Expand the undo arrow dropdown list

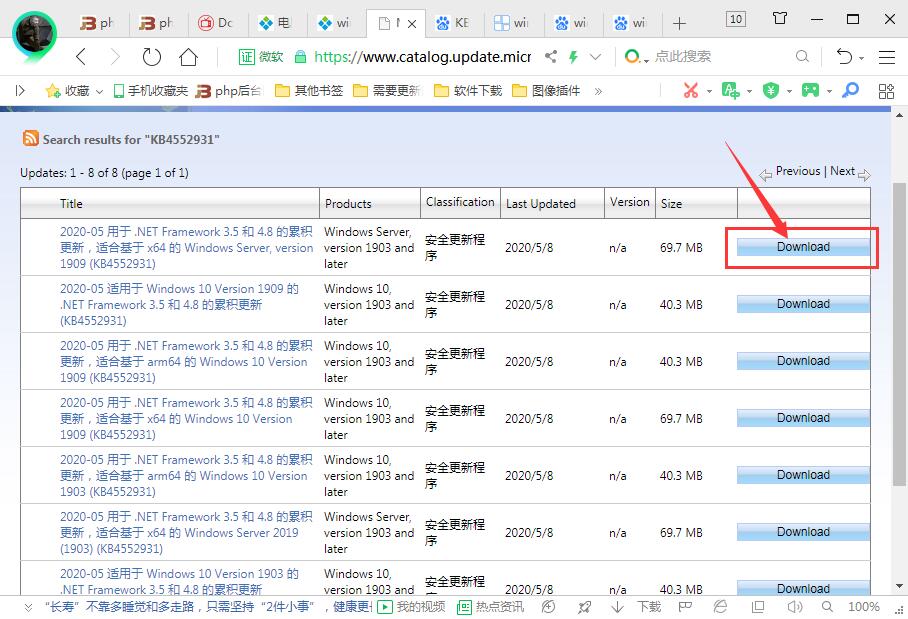tap(862, 58)
